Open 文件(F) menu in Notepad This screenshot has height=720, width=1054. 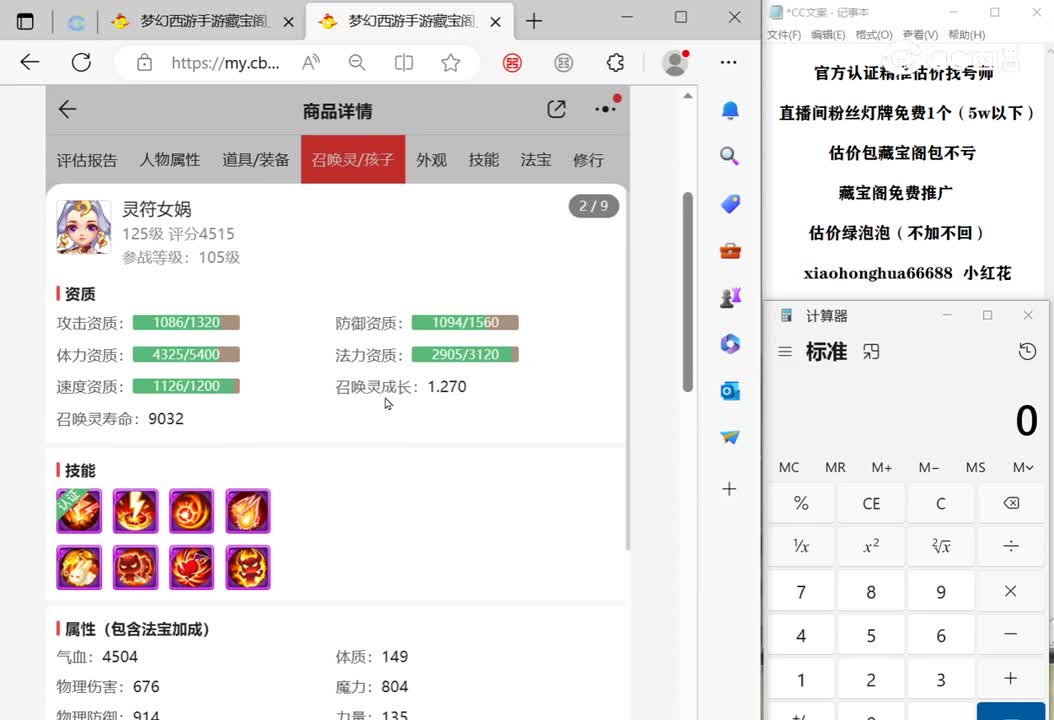(784, 35)
